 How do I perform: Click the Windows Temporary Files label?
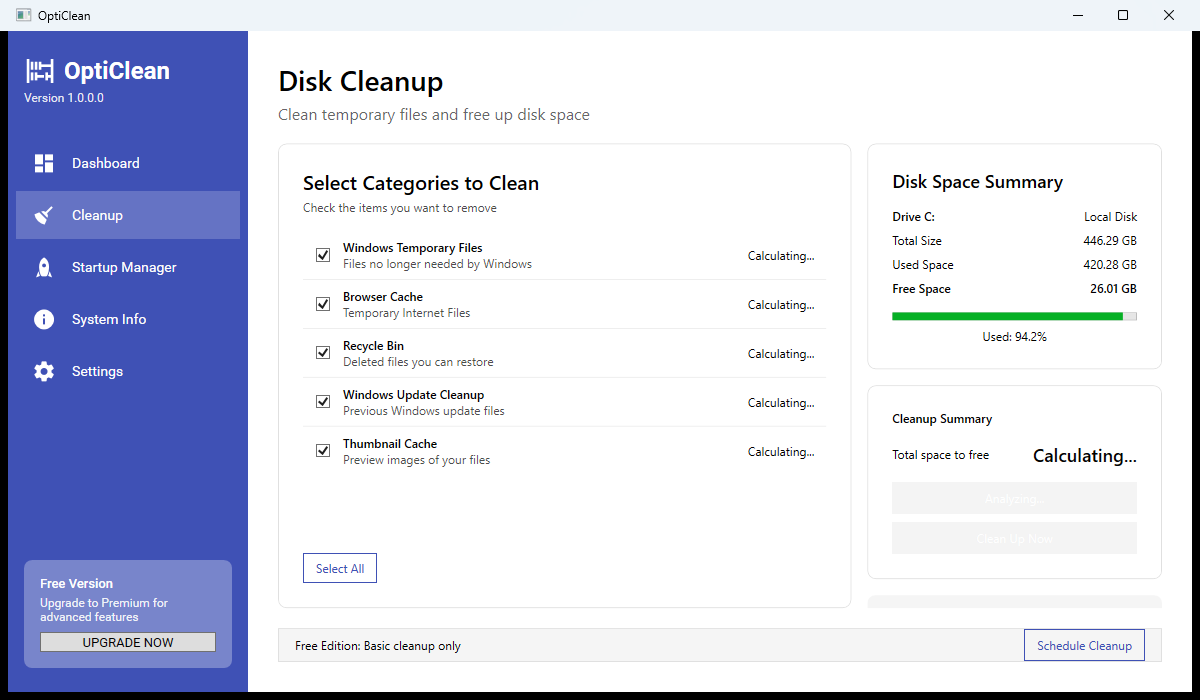tap(413, 248)
